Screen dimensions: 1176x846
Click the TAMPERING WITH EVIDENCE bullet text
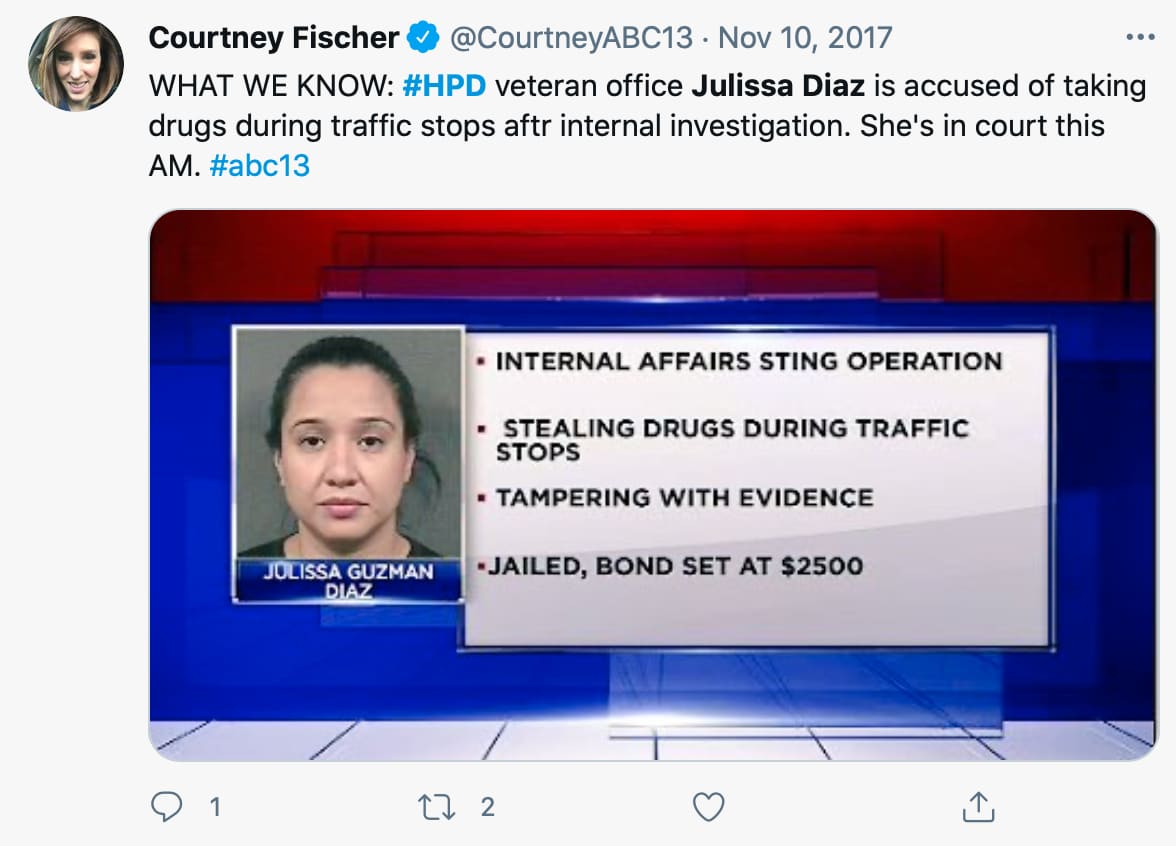pyautogui.click(x=684, y=497)
